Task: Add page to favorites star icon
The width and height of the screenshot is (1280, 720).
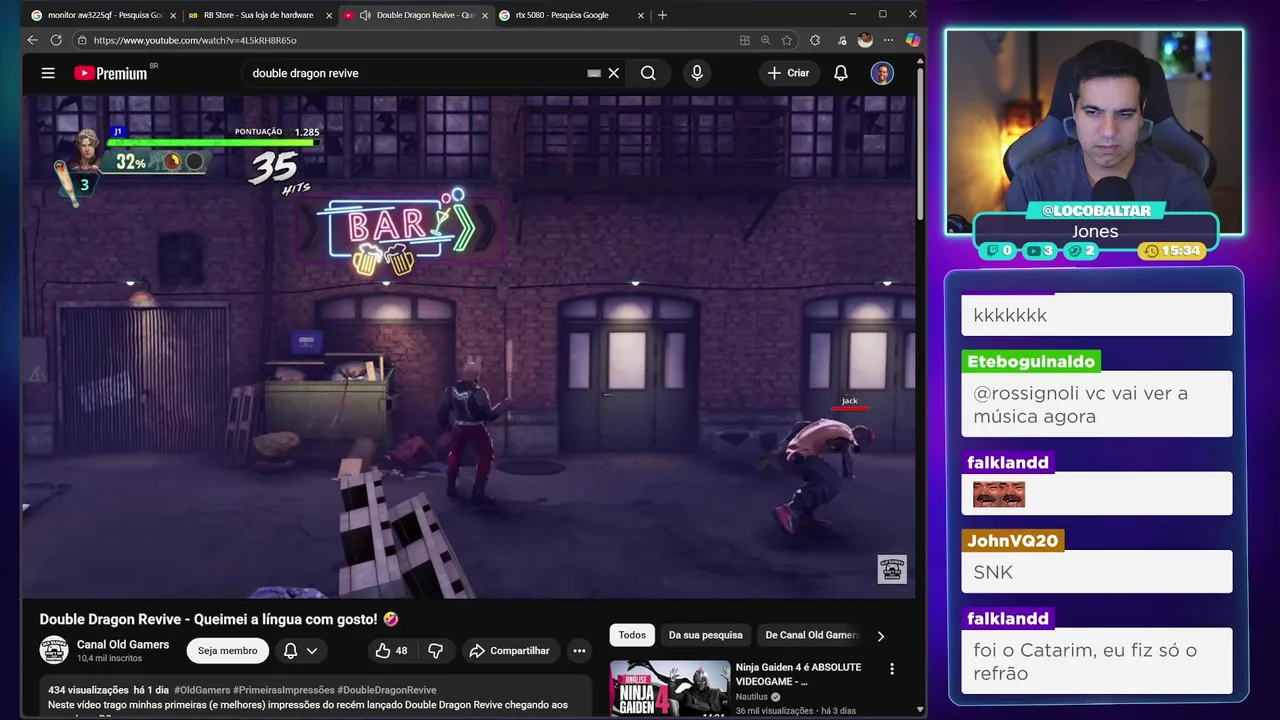Action: point(787,40)
